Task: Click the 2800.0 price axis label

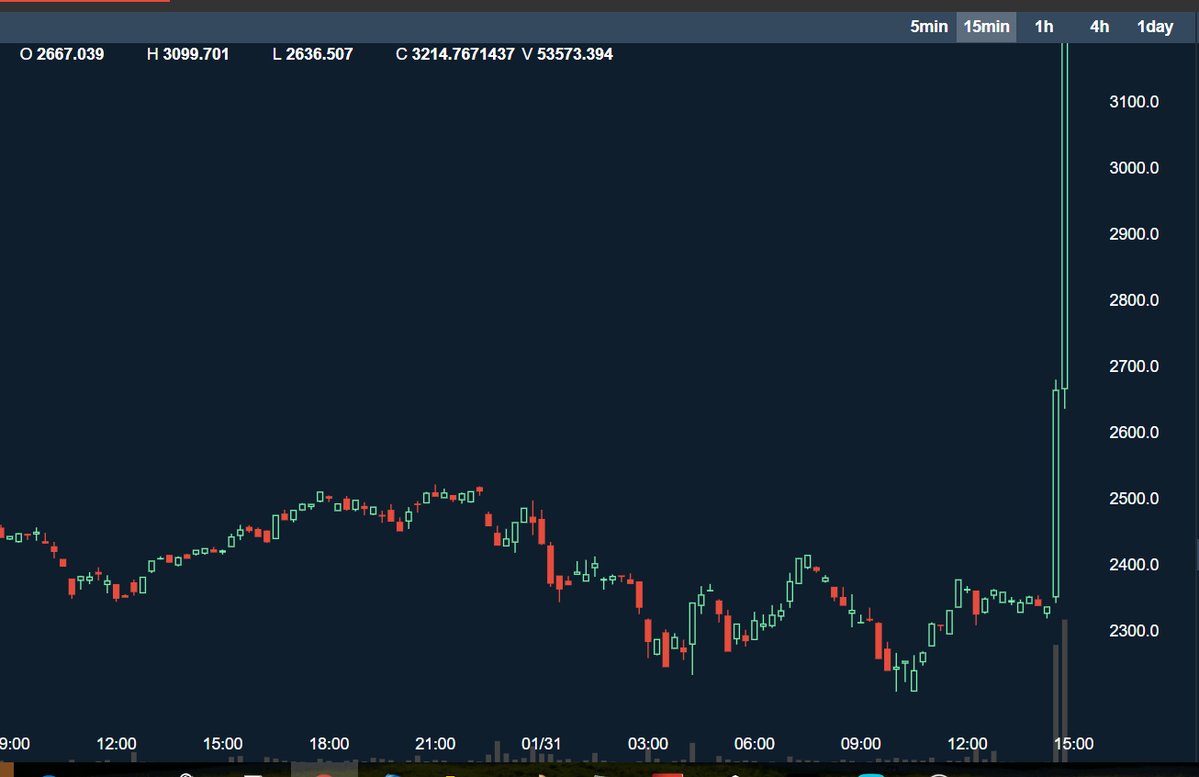Action: tap(1134, 300)
